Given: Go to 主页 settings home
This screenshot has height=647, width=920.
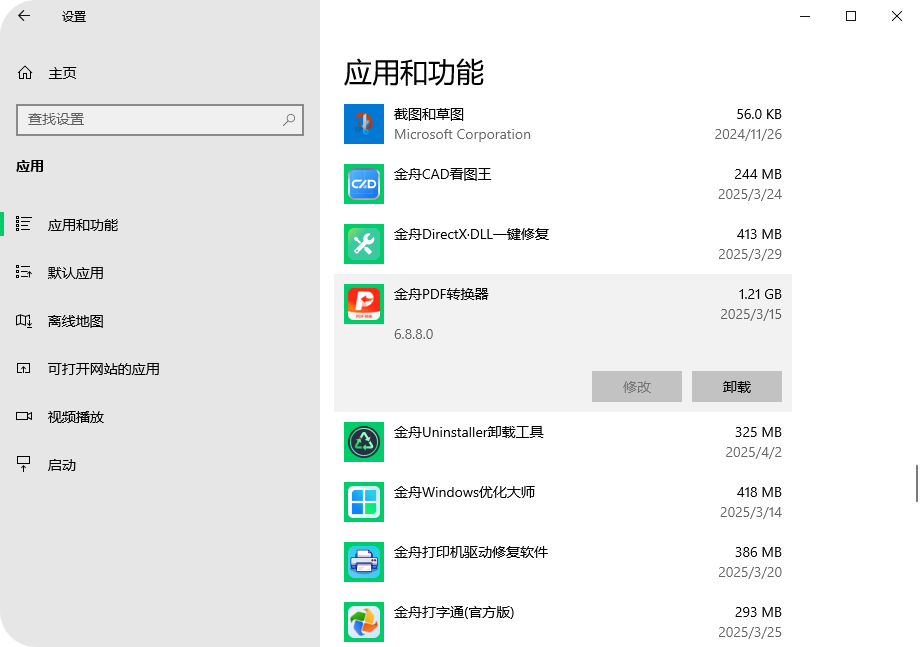Looking at the screenshot, I should tap(160, 73).
